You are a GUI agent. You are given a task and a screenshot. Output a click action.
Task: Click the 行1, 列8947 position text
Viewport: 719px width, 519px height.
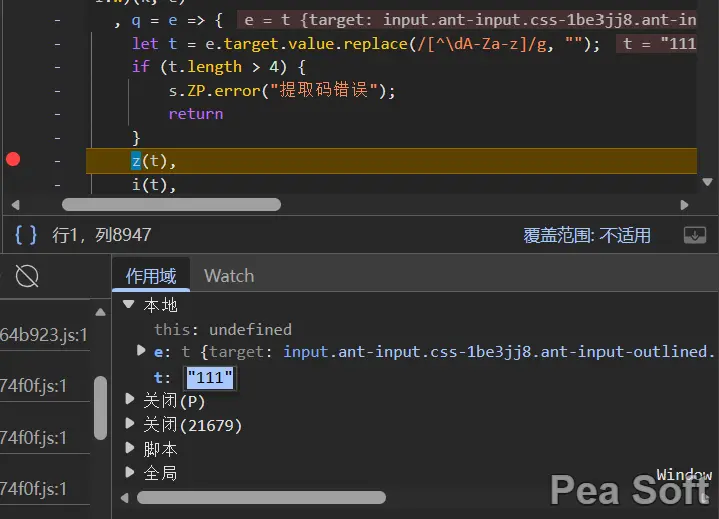click(101, 235)
